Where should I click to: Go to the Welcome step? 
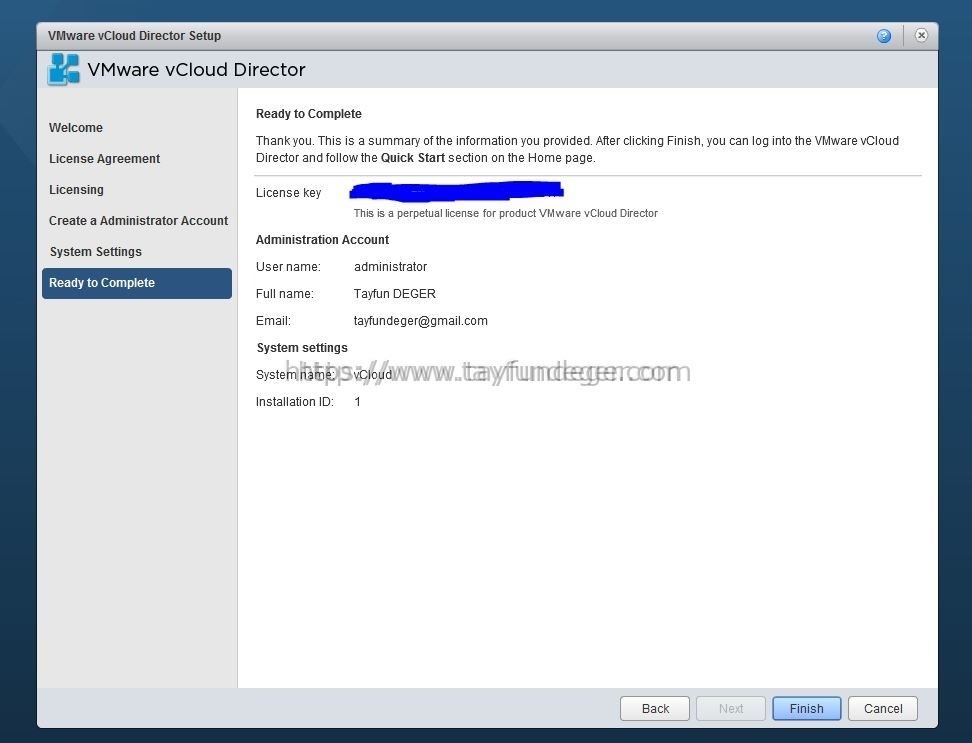(x=76, y=128)
